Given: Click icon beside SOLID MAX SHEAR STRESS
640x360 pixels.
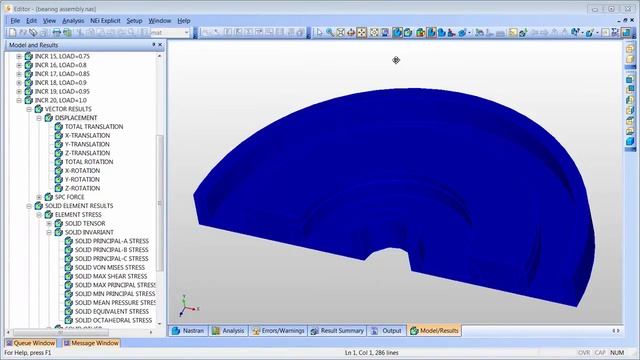Looking at the screenshot, I should [x=69, y=276].
